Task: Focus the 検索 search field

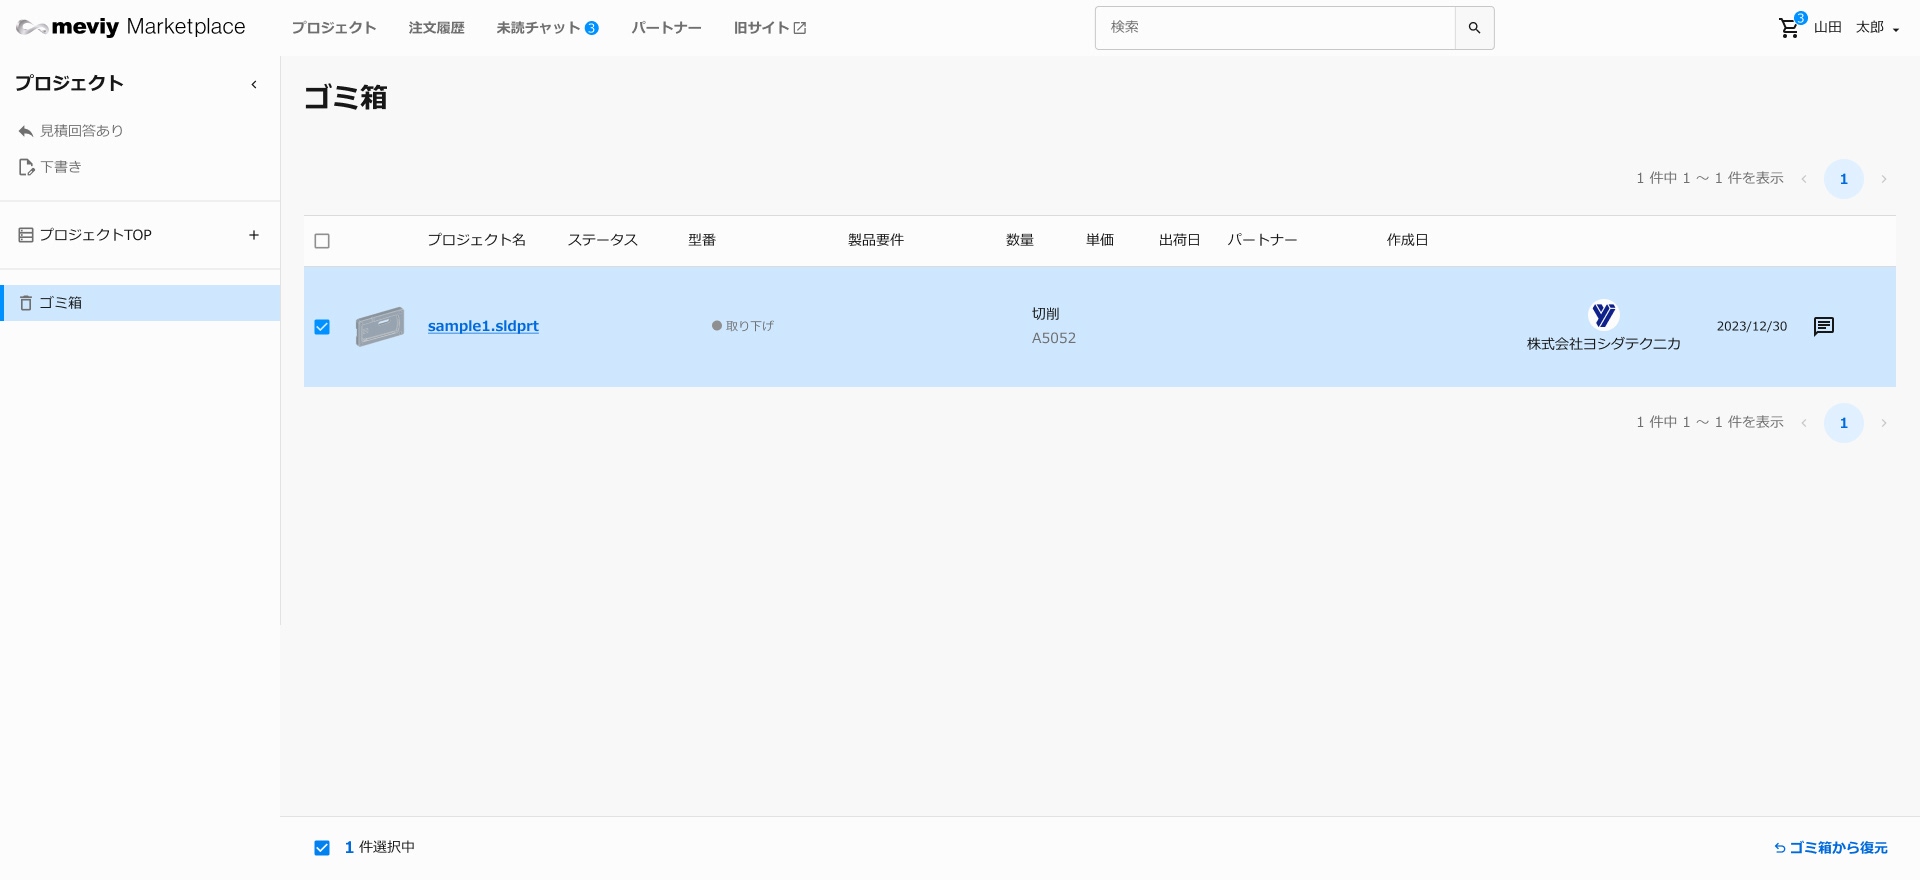Action: click(x=1275, y=28)
